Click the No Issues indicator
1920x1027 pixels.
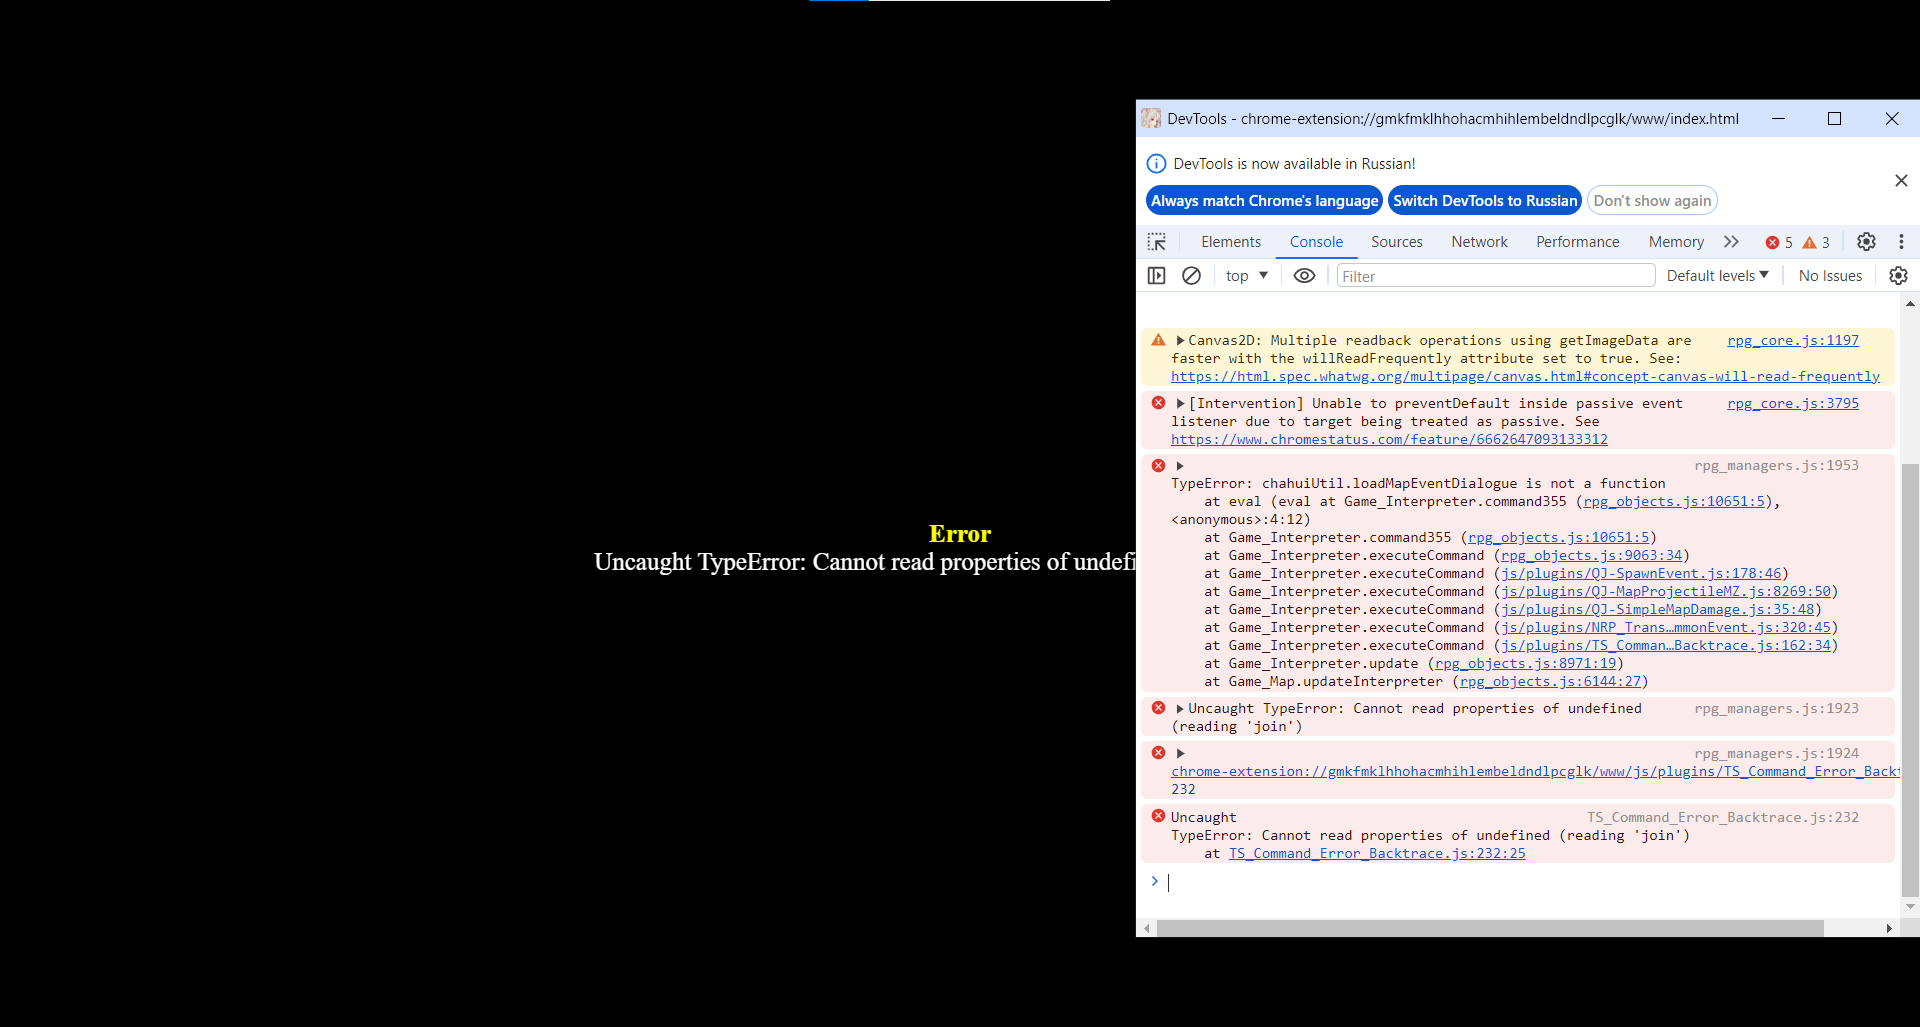[x=1830, y=276]
